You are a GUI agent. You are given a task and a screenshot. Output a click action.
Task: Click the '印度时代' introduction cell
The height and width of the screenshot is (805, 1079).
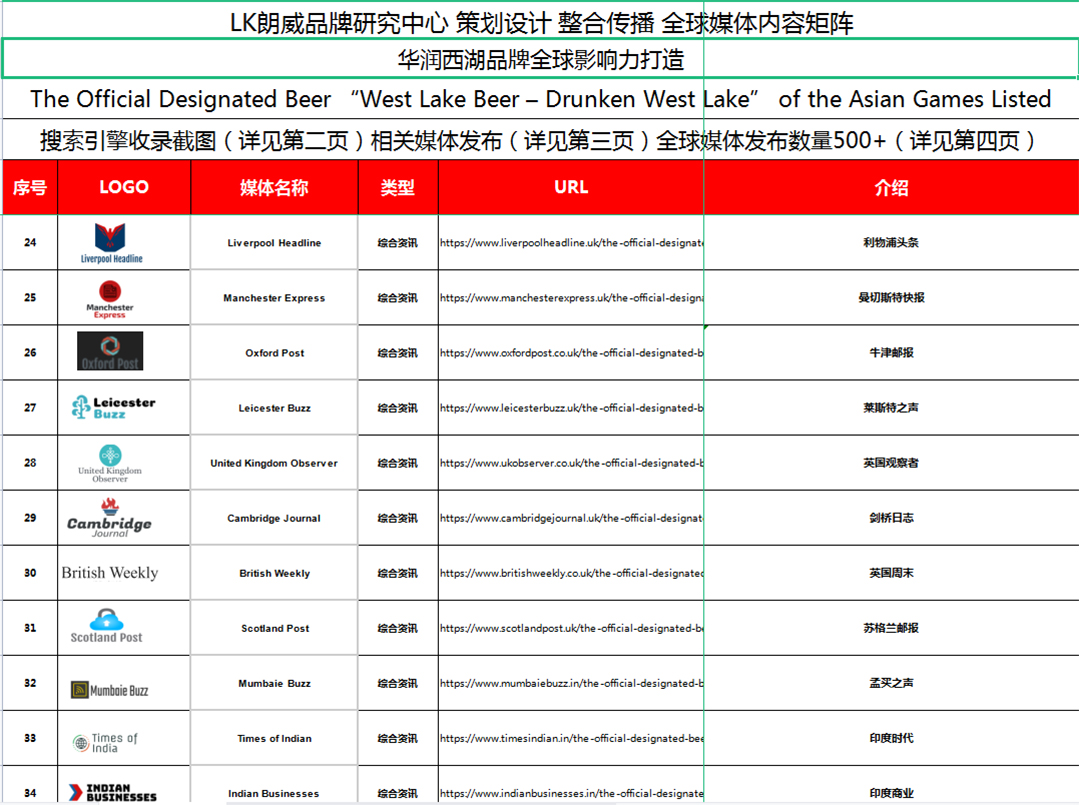click(x=891, y=738)
